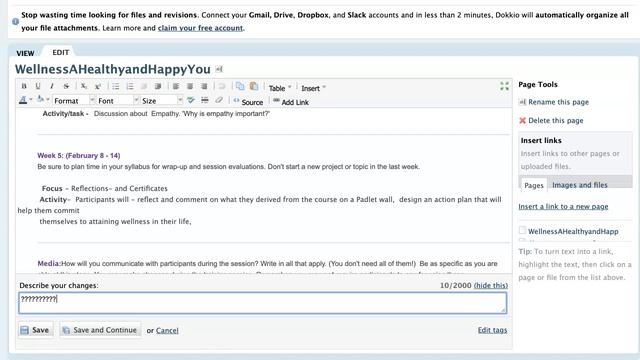View the HTML Source
The image size is (640, 360).
point(248,102)
